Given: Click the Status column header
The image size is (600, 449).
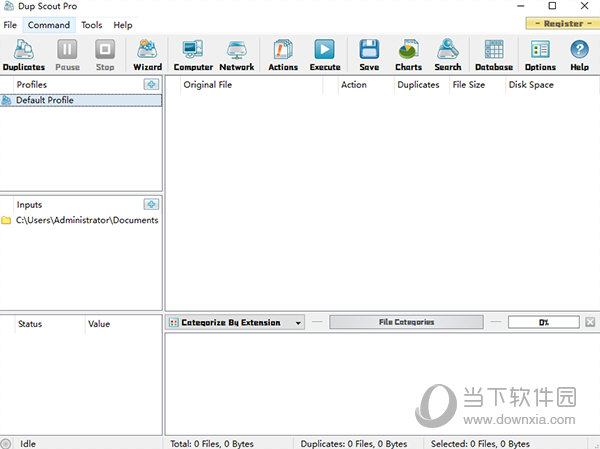Looking at the screenshot, I should tap(49, 324).
